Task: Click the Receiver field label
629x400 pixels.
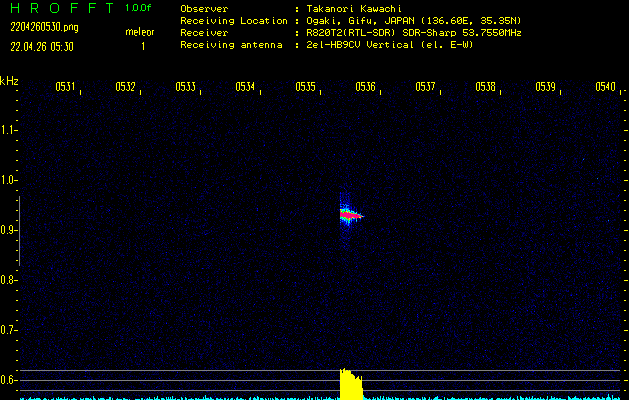Action: click(204, 33)
